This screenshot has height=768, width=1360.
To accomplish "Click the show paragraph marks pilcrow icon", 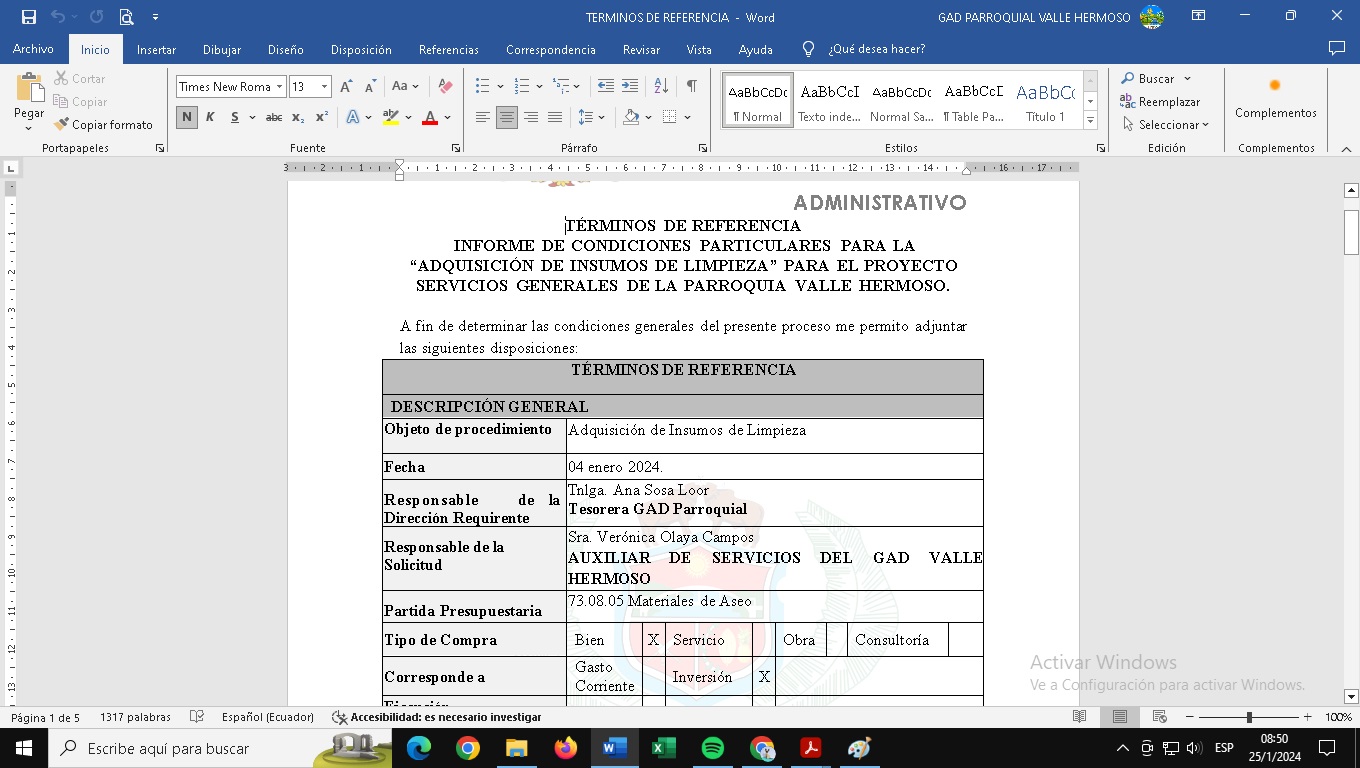I will click(x=691, y=86).
